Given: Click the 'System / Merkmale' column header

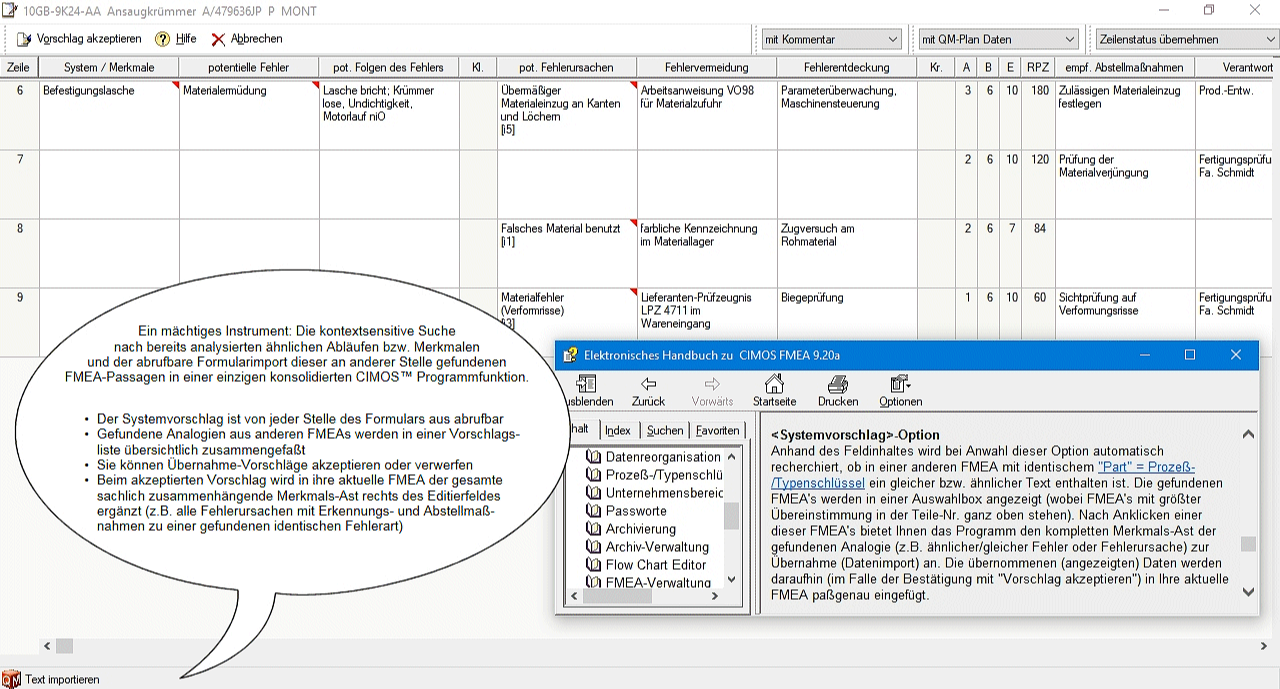Looking at the screenshot, I should [109, 67].
